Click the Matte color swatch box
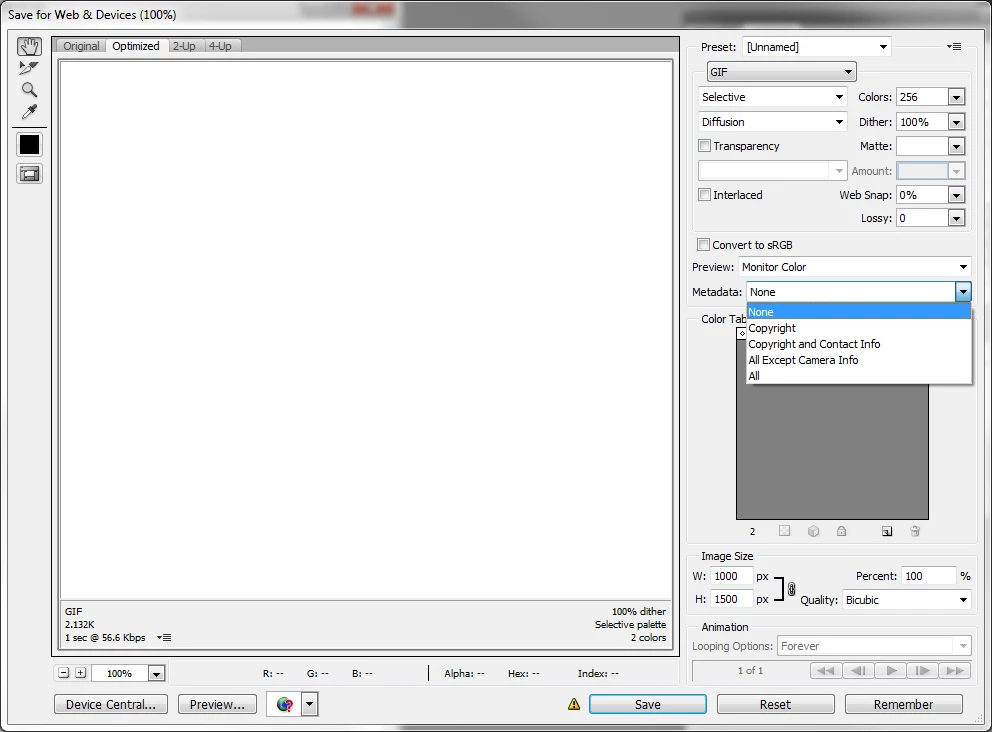The width and height of the screenshot is (992, 732). coord(922,147)
